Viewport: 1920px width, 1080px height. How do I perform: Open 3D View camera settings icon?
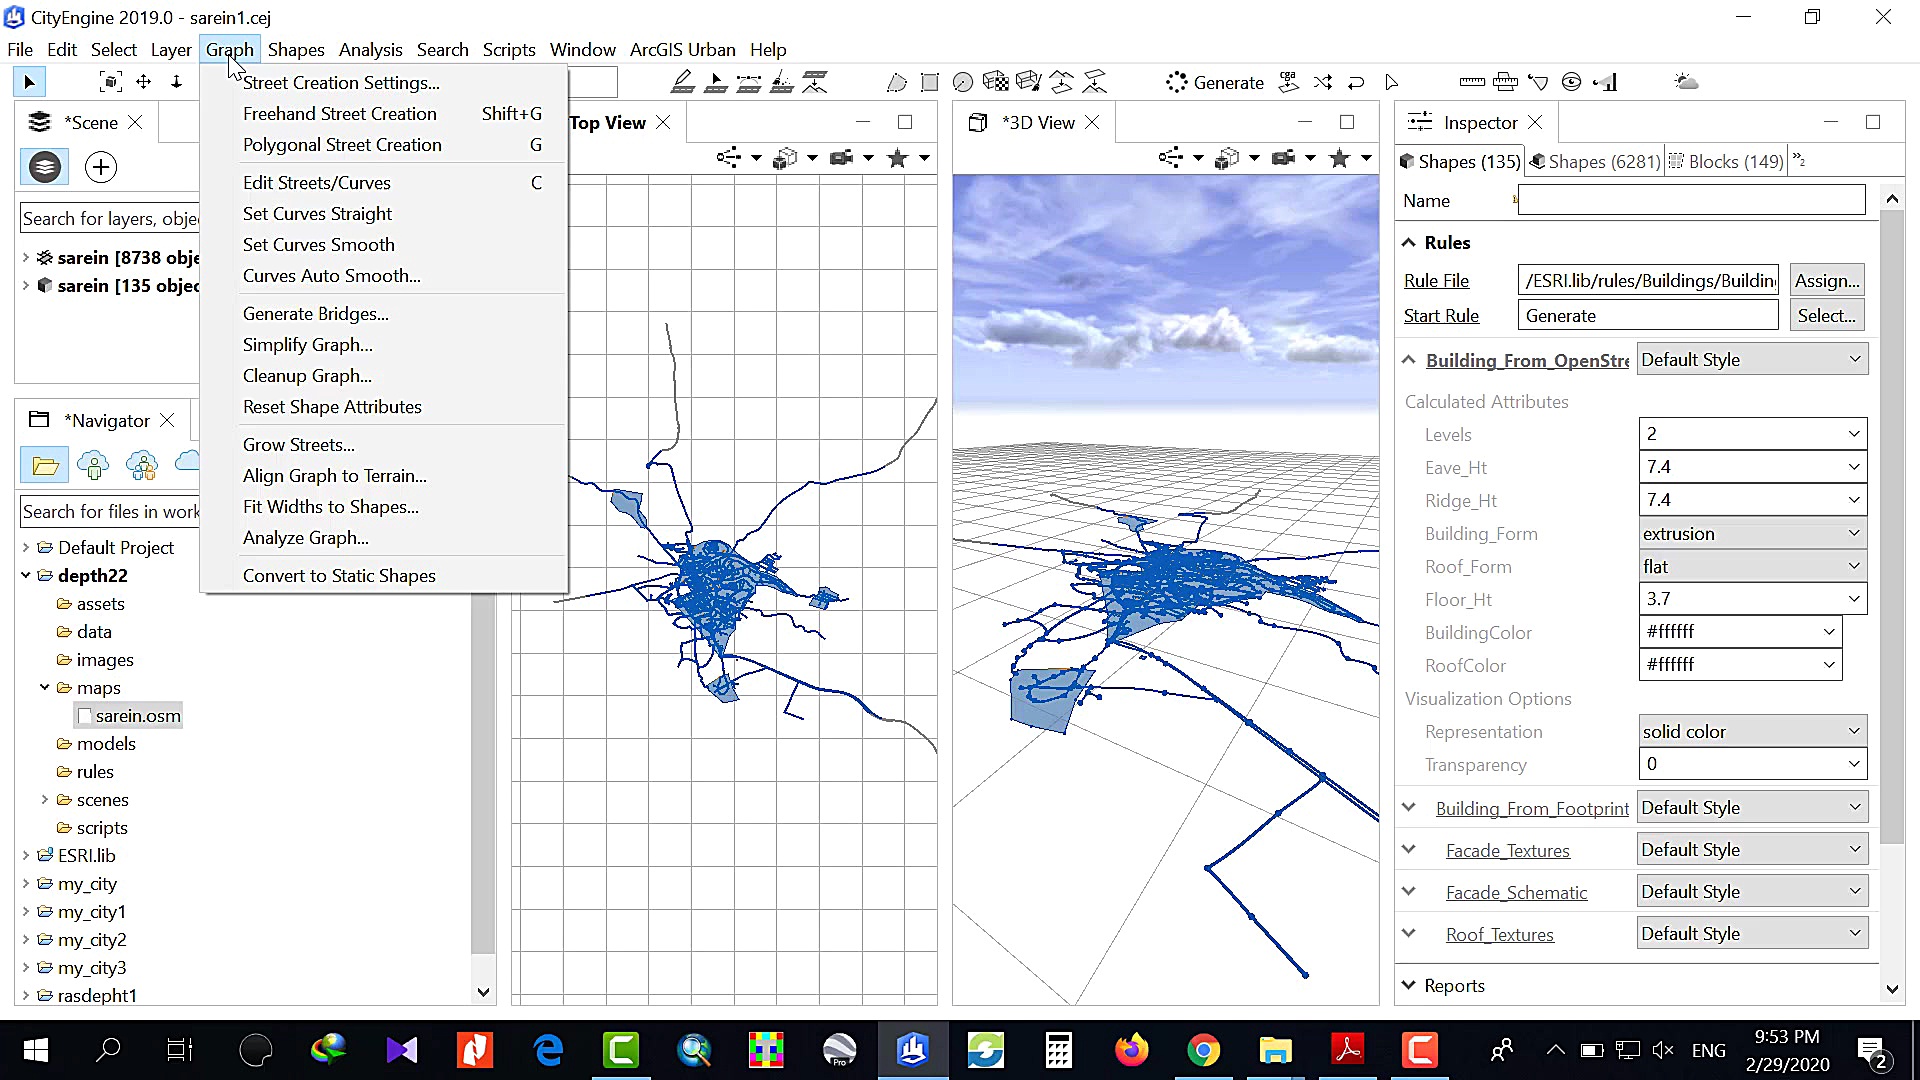point(1284,158)
